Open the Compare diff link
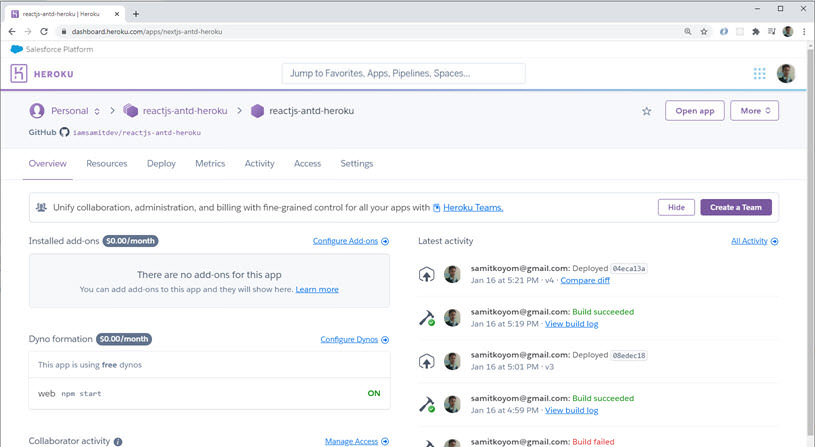The height and width of the screenshot is (447, 815). (x=585, y=281)
